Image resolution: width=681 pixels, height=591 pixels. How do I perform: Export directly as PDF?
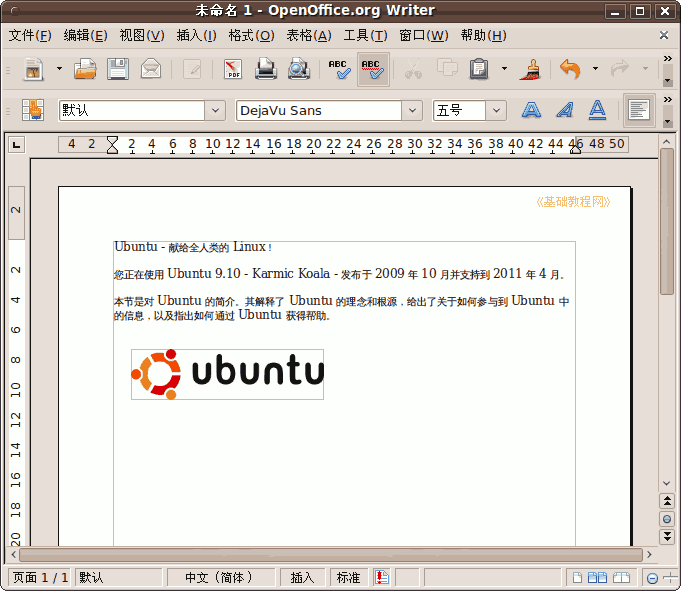tap(233, 69)
